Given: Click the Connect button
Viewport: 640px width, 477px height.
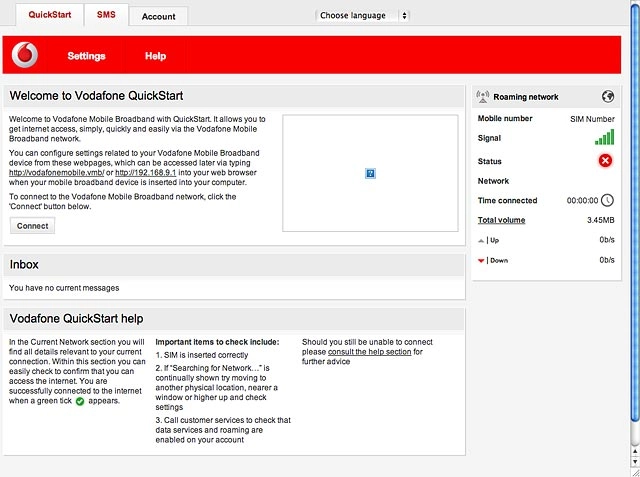Looking at the screenshot, I should click(32, 226).
